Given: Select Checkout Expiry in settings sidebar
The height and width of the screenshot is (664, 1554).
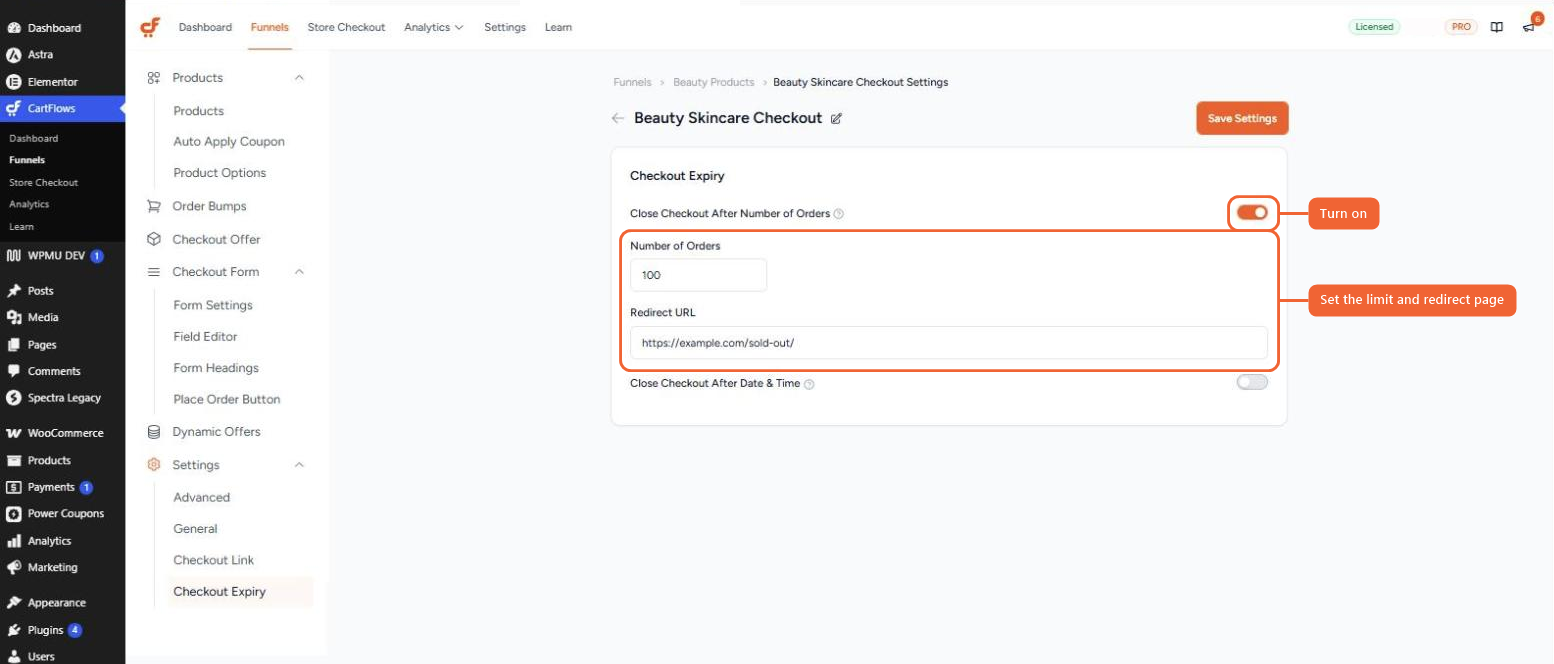Looking at the screenshot, I should [x=240, y=592].
